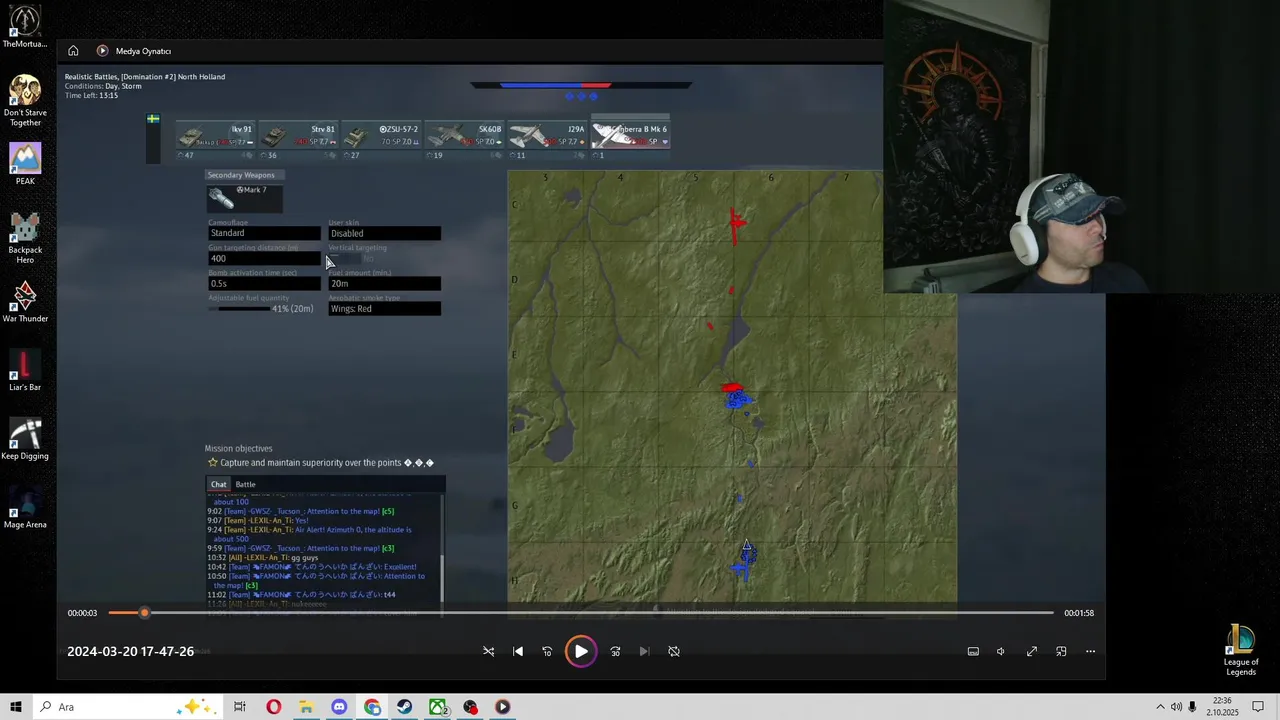The image size is (1280, 720).
Task: Open the Mage Arena desktop icon
Action: pos(25,506)
